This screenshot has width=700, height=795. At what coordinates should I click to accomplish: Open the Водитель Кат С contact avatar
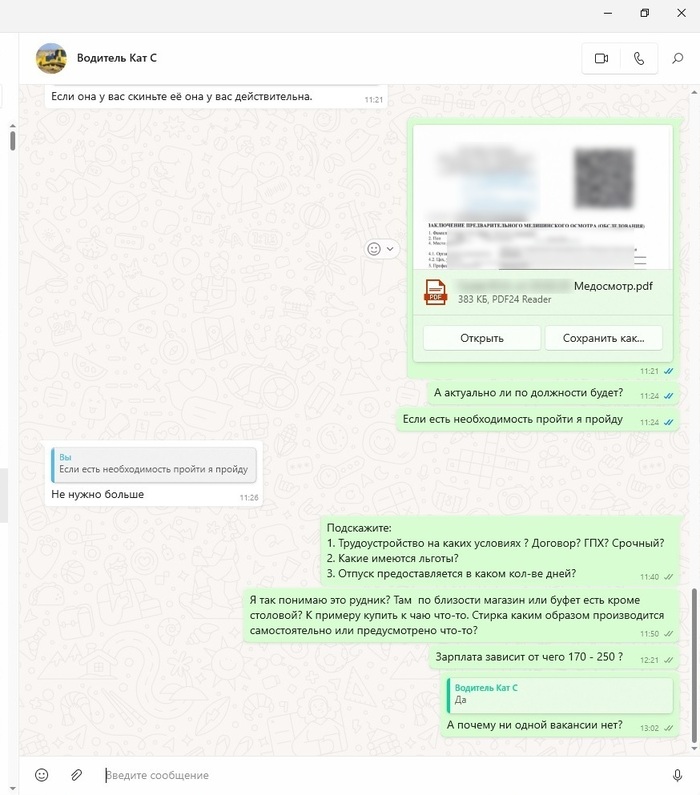(51, 58)
